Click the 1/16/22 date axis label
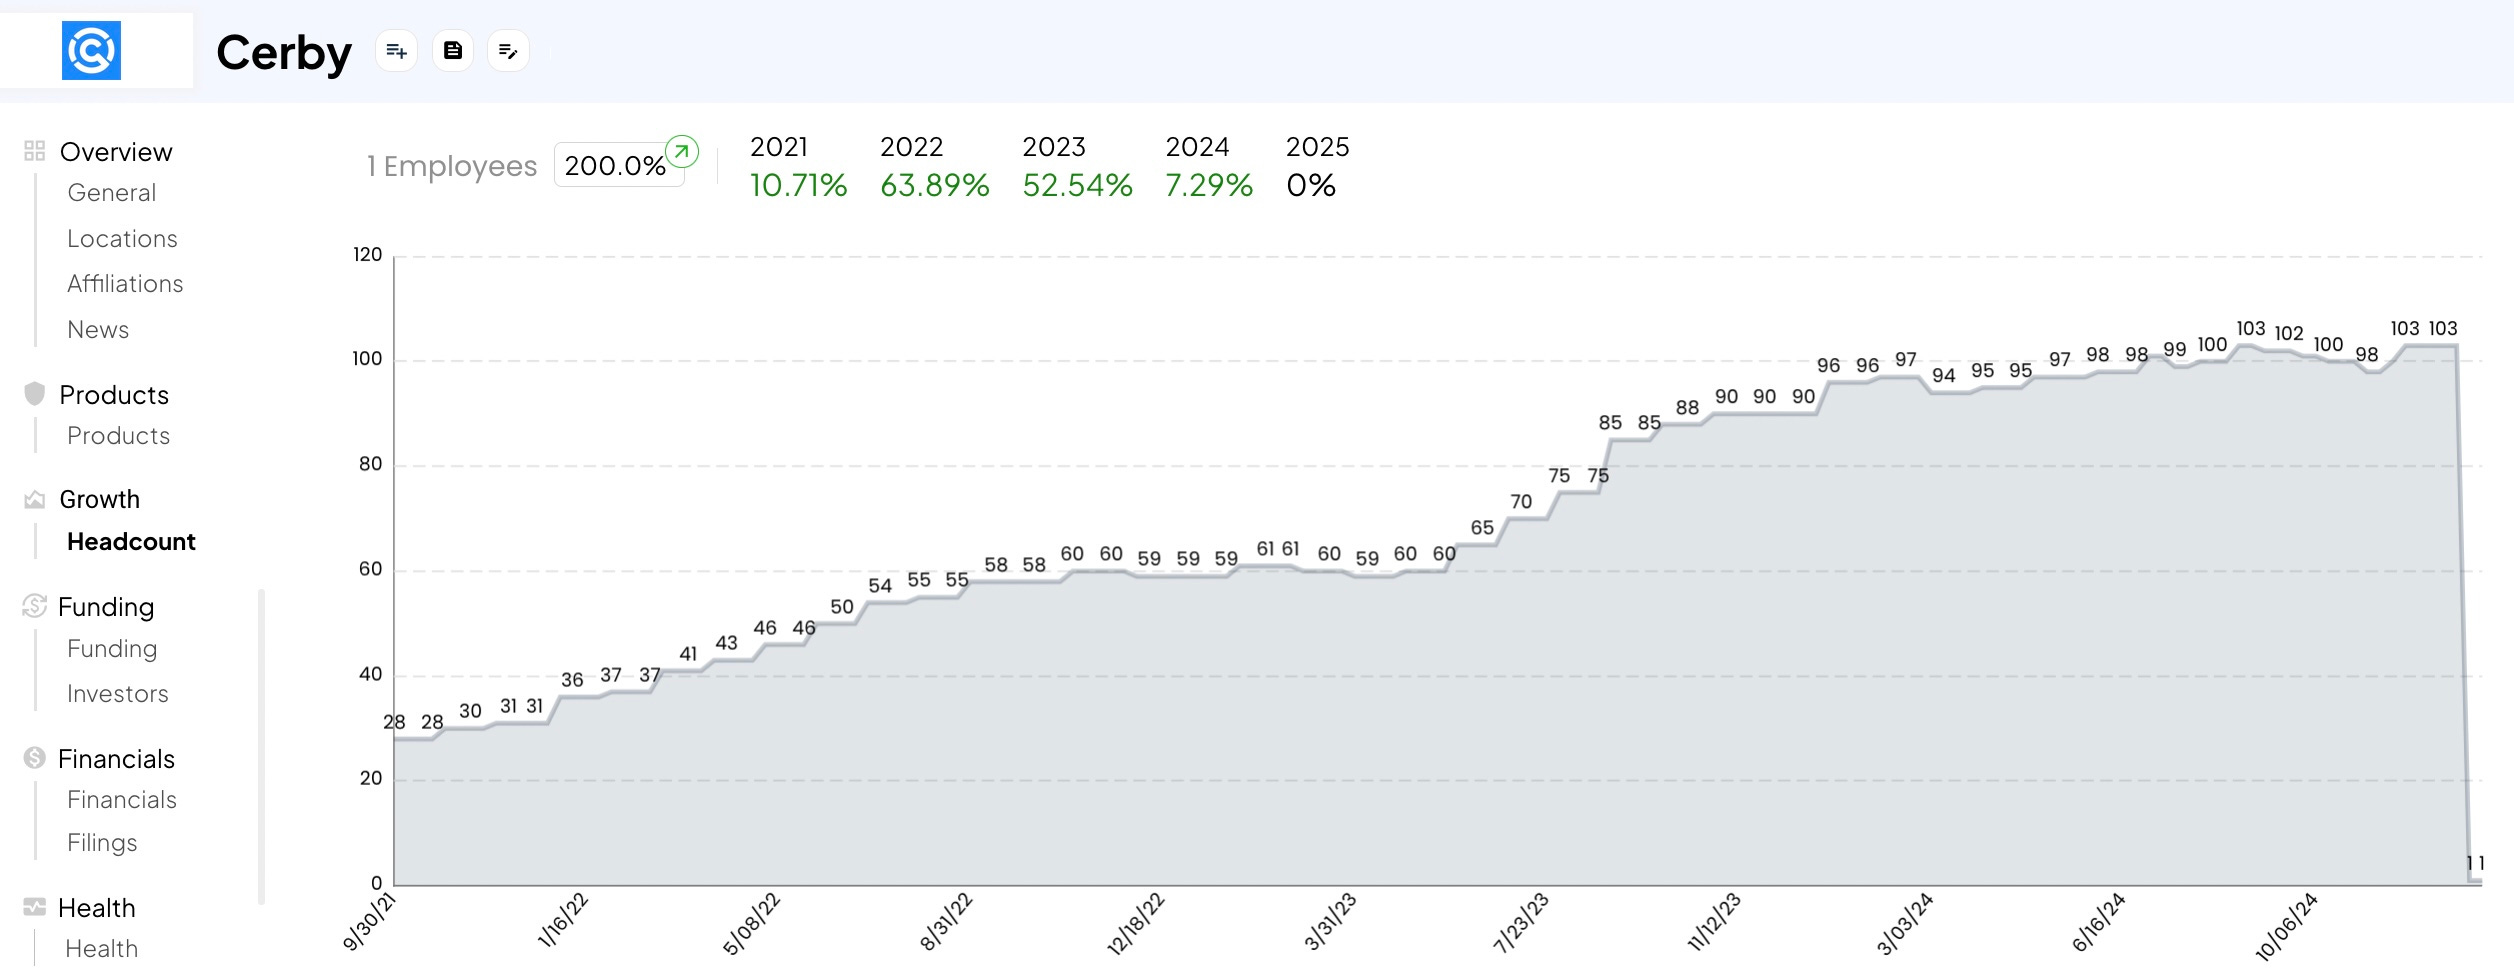 tap(564, 921)
